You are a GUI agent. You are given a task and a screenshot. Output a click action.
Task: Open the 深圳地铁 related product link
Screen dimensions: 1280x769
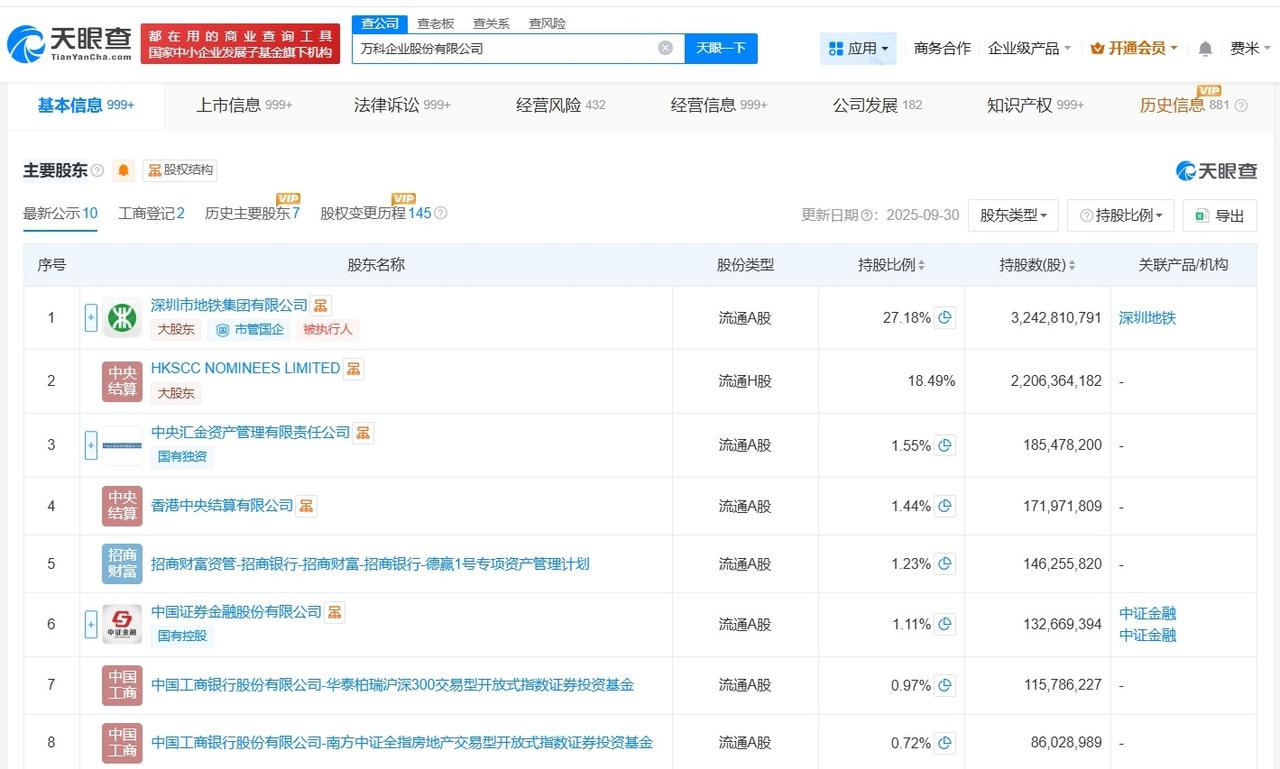[1147, 318]
